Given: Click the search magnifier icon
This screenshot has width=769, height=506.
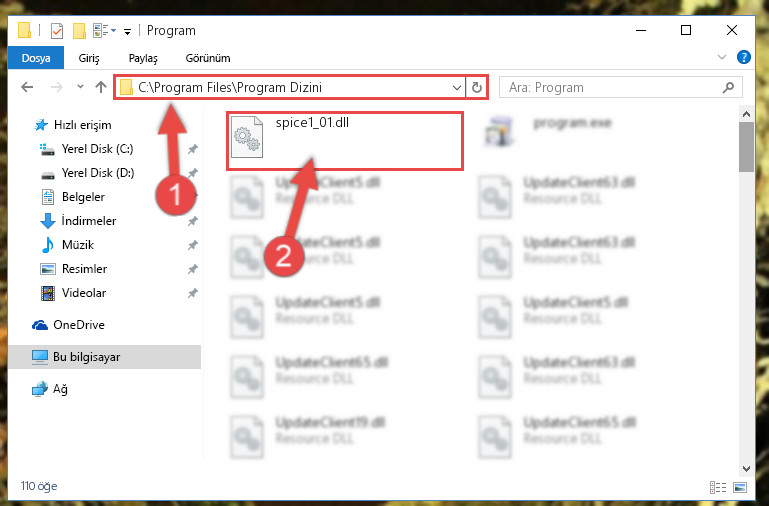Looking at the screenshot, I should (729, 87).
